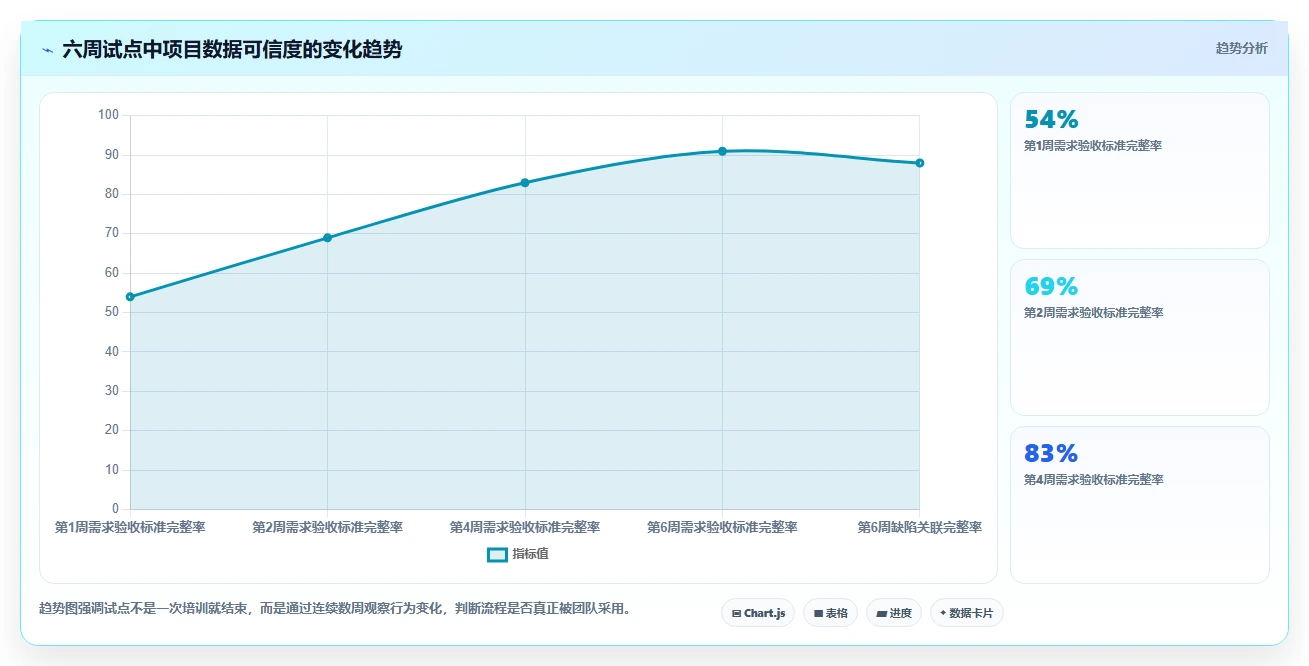Click the 表格 chip
Viewport: 1309px width, 666px height.
[830, 613]
